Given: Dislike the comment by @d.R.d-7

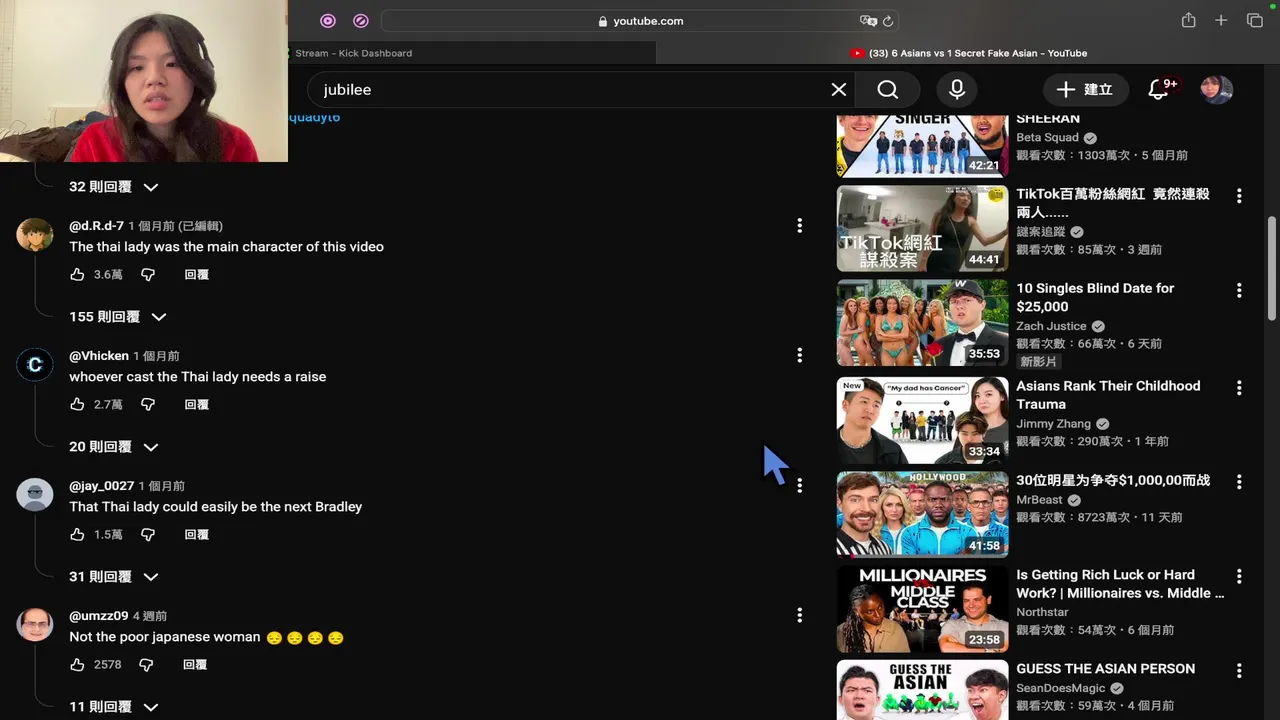Looking at the screenshot, I should pyautogui.click(x=148, y=274).
